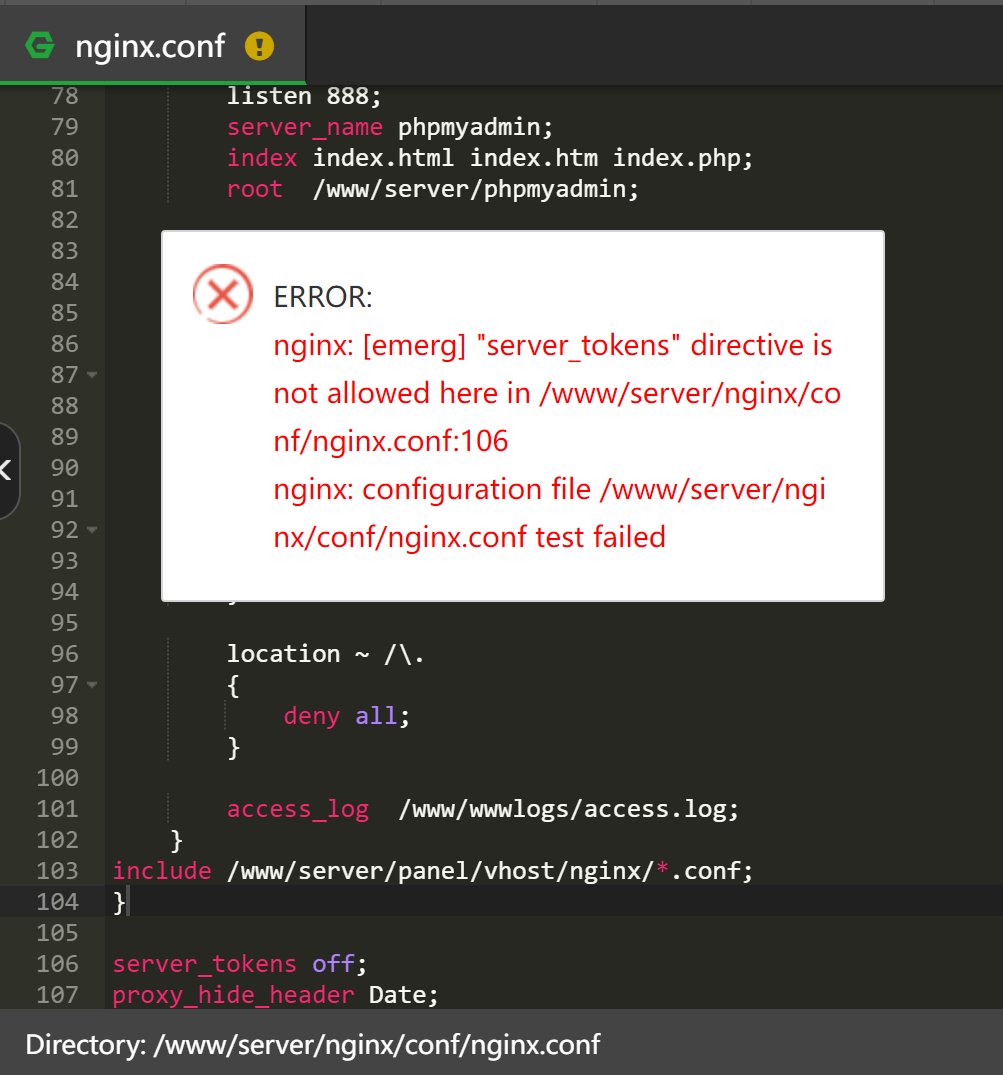Fold the location block at line 97
Screen dimensions: 1003x1075
tap(92, 685)
